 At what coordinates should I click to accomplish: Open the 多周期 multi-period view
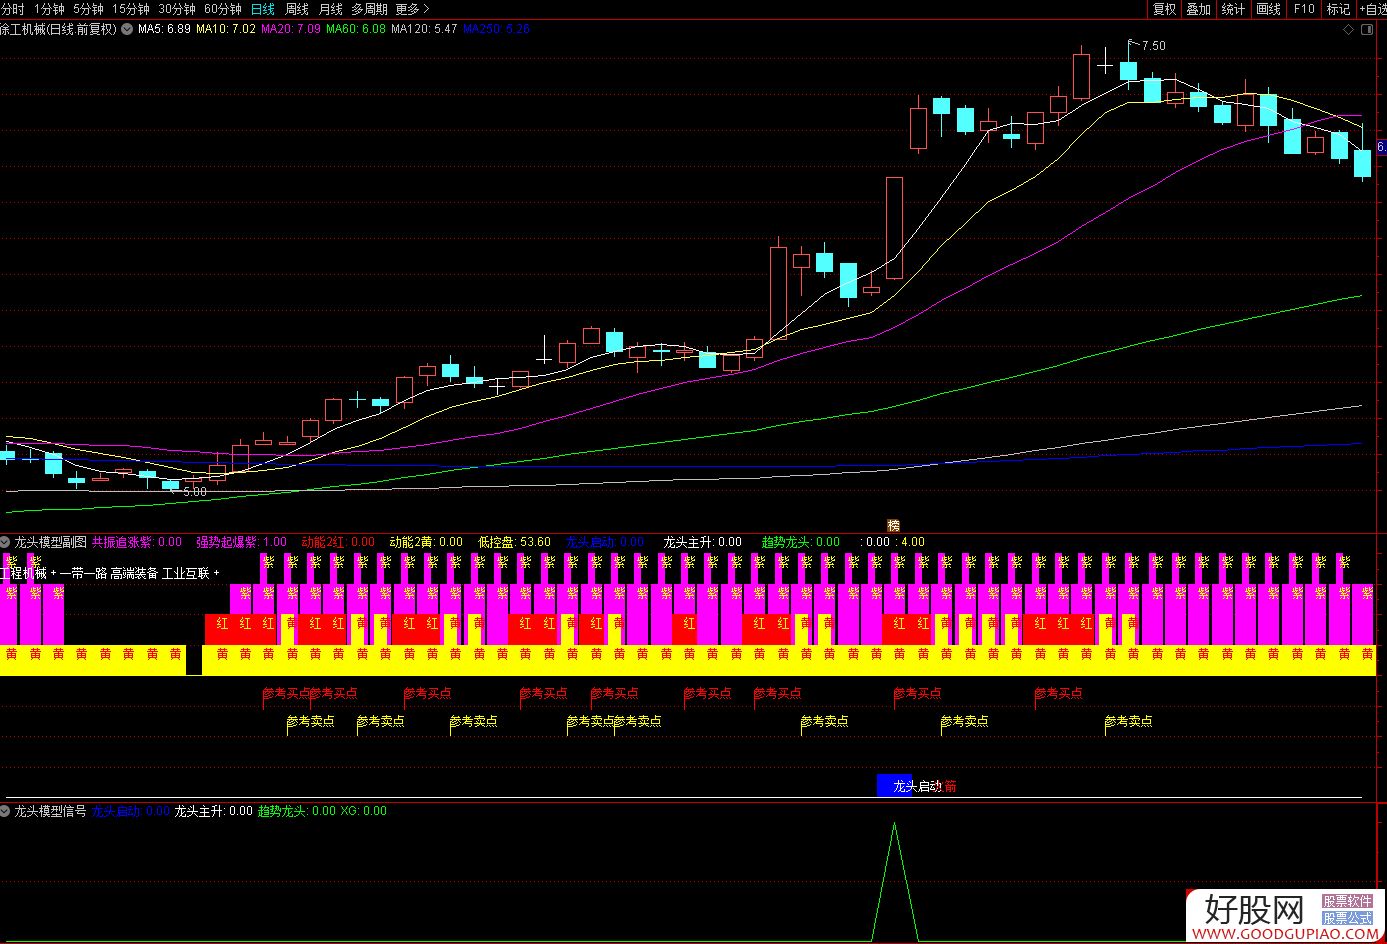369,9
